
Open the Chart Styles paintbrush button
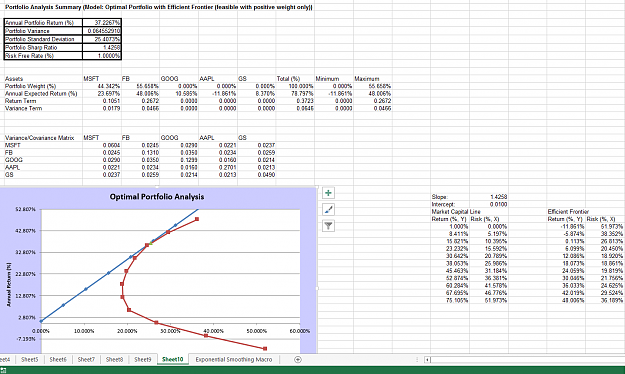tap(328, 209)
